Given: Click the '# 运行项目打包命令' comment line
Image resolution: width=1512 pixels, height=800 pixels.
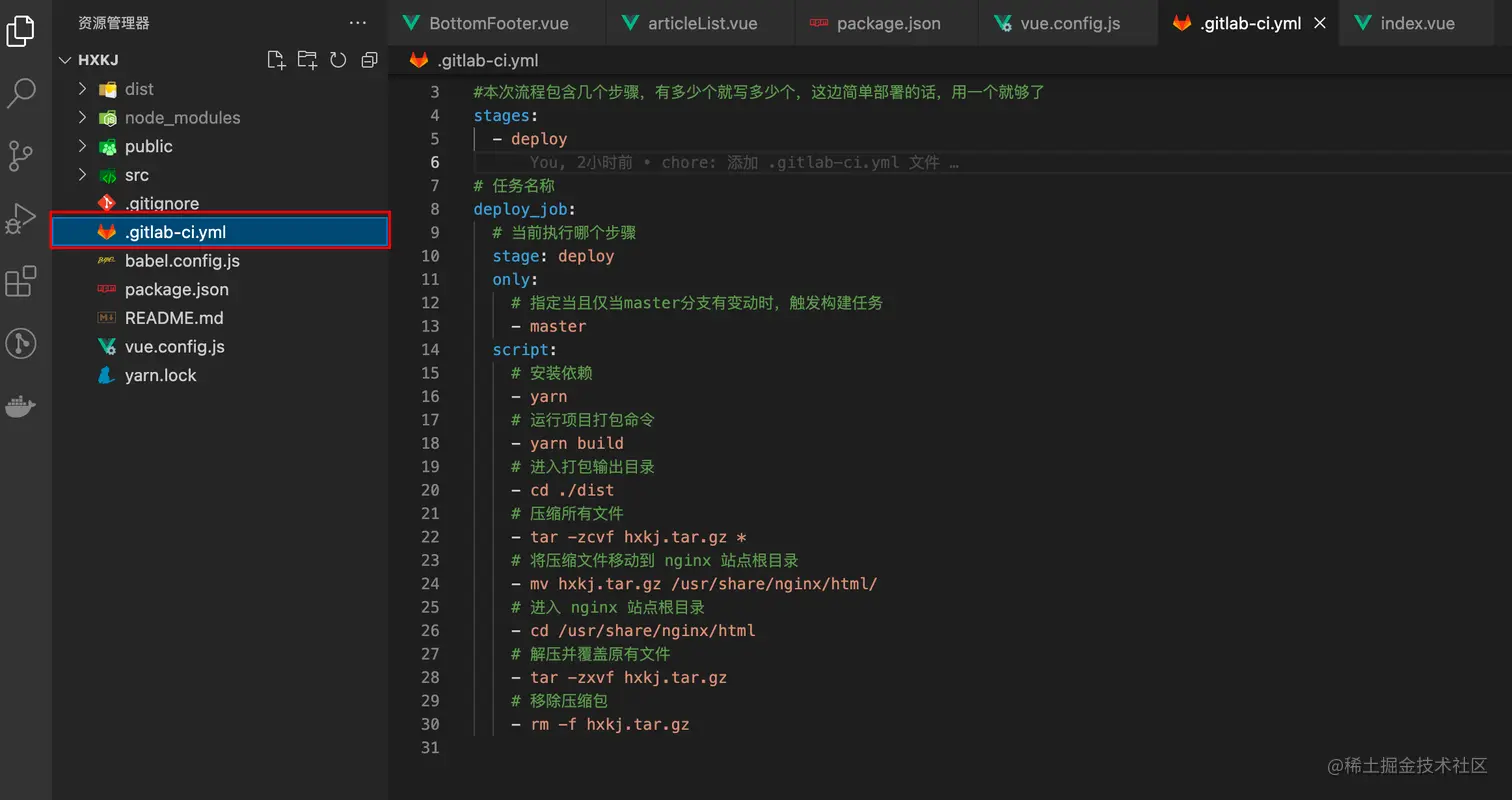Looking at the screenshot, I should click(583, 420).
